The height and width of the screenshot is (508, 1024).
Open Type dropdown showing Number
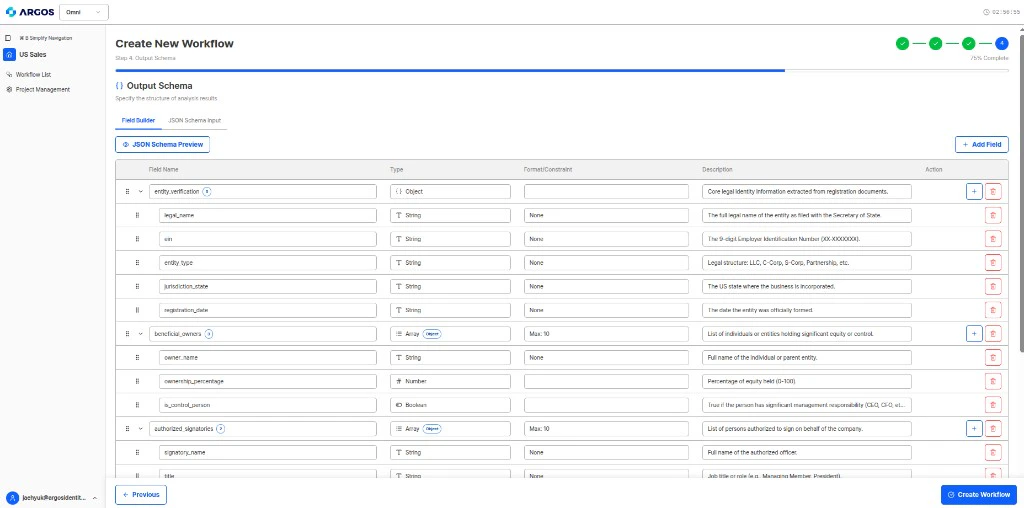[451, 381]
